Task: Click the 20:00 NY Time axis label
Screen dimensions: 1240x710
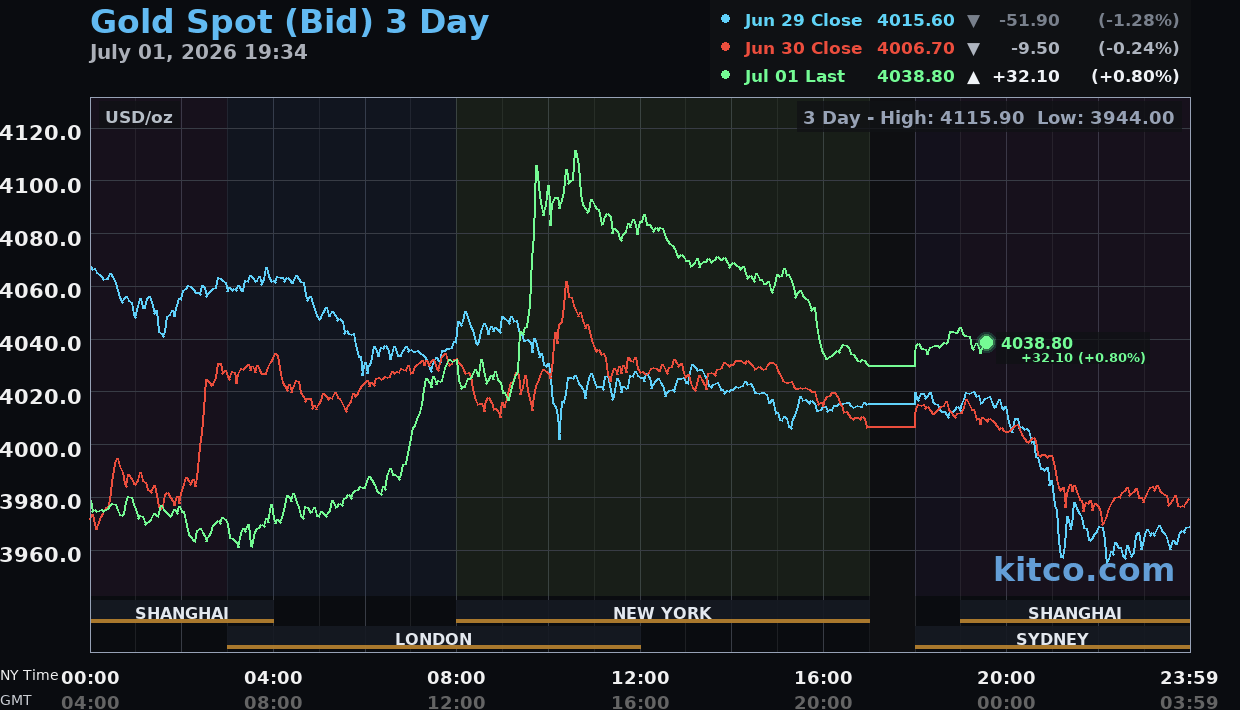Action: [x=1006, y=678]
